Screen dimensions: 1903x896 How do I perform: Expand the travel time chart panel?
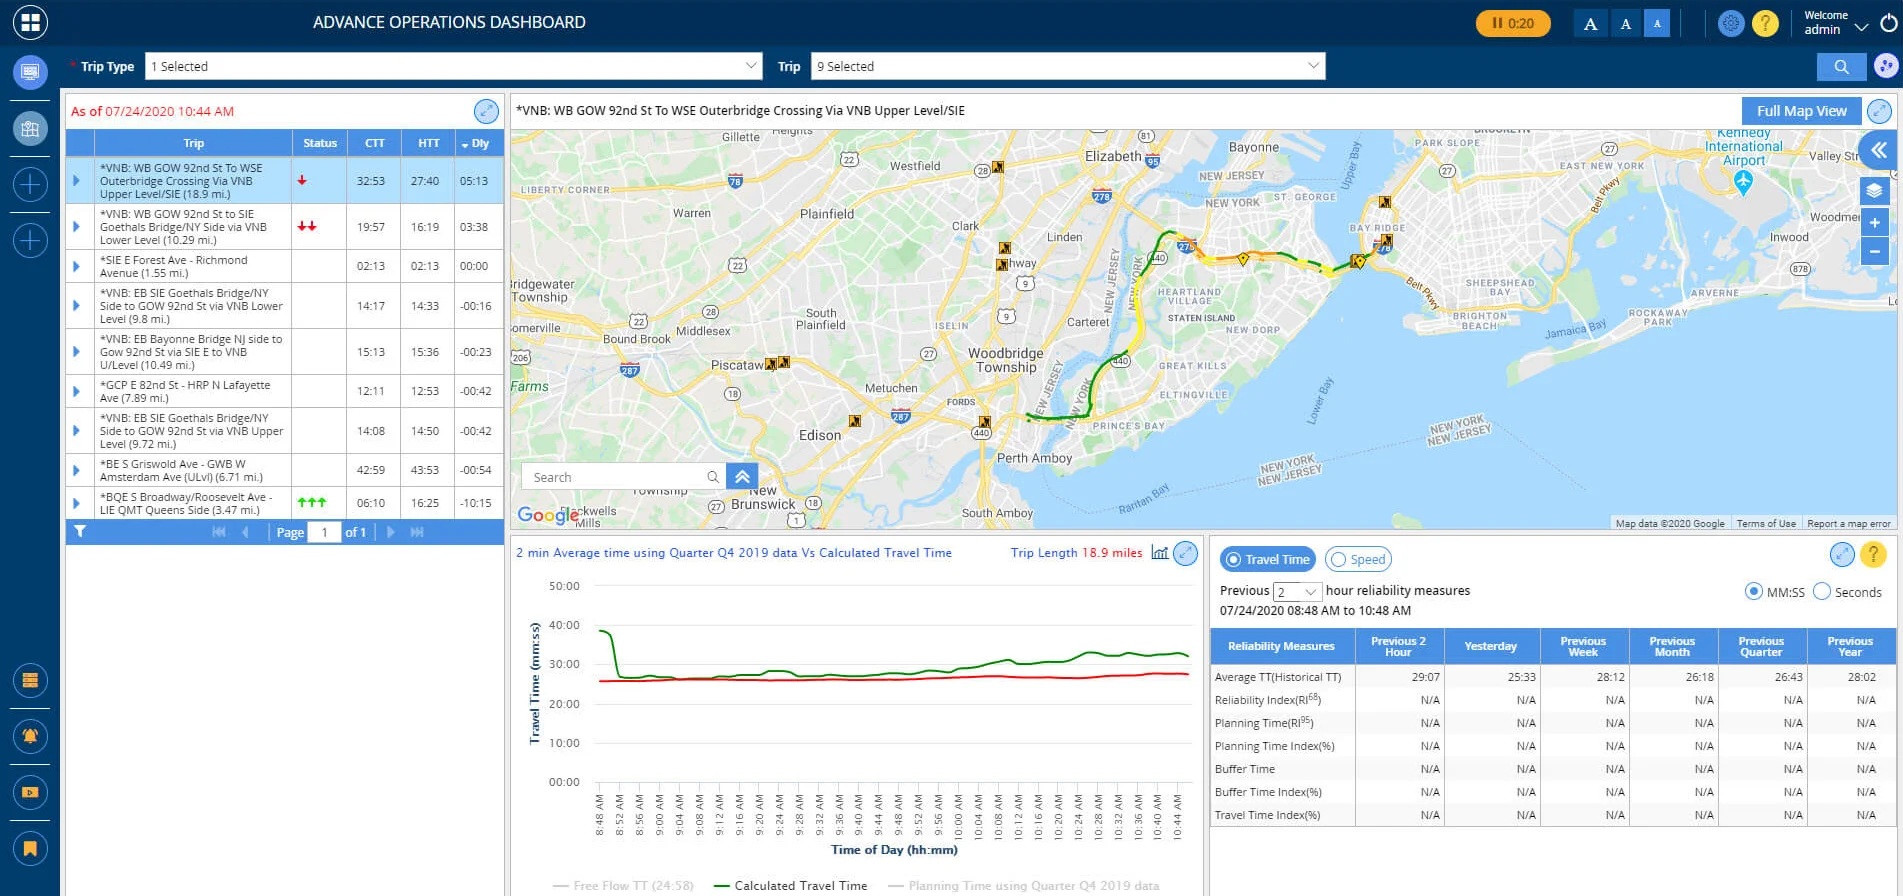click(x=1185, y=553)
